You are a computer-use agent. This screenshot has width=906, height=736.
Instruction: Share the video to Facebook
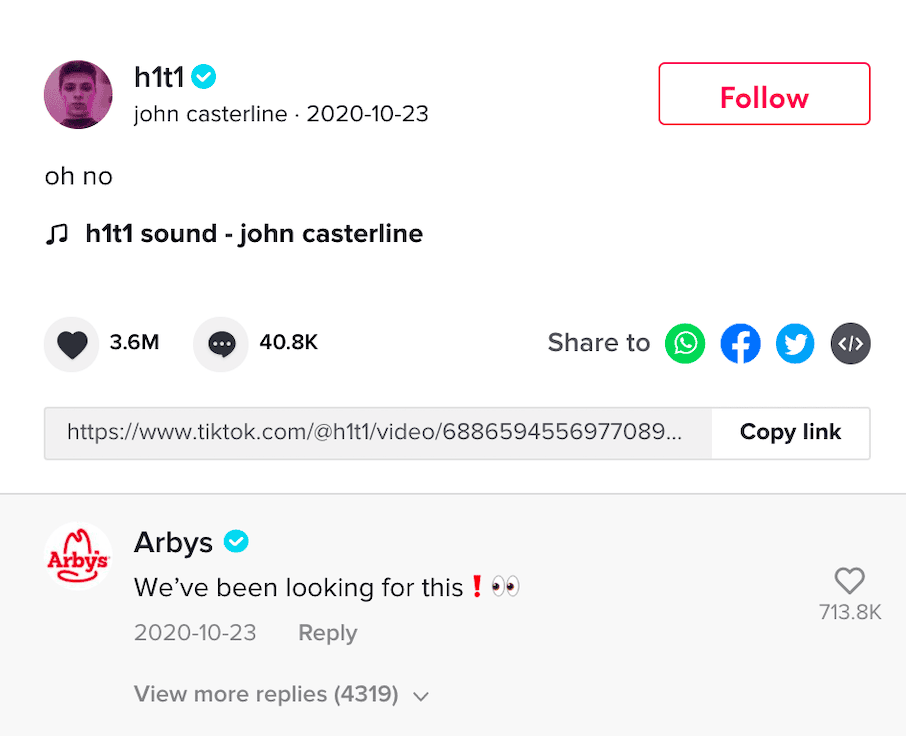(740, 344)
